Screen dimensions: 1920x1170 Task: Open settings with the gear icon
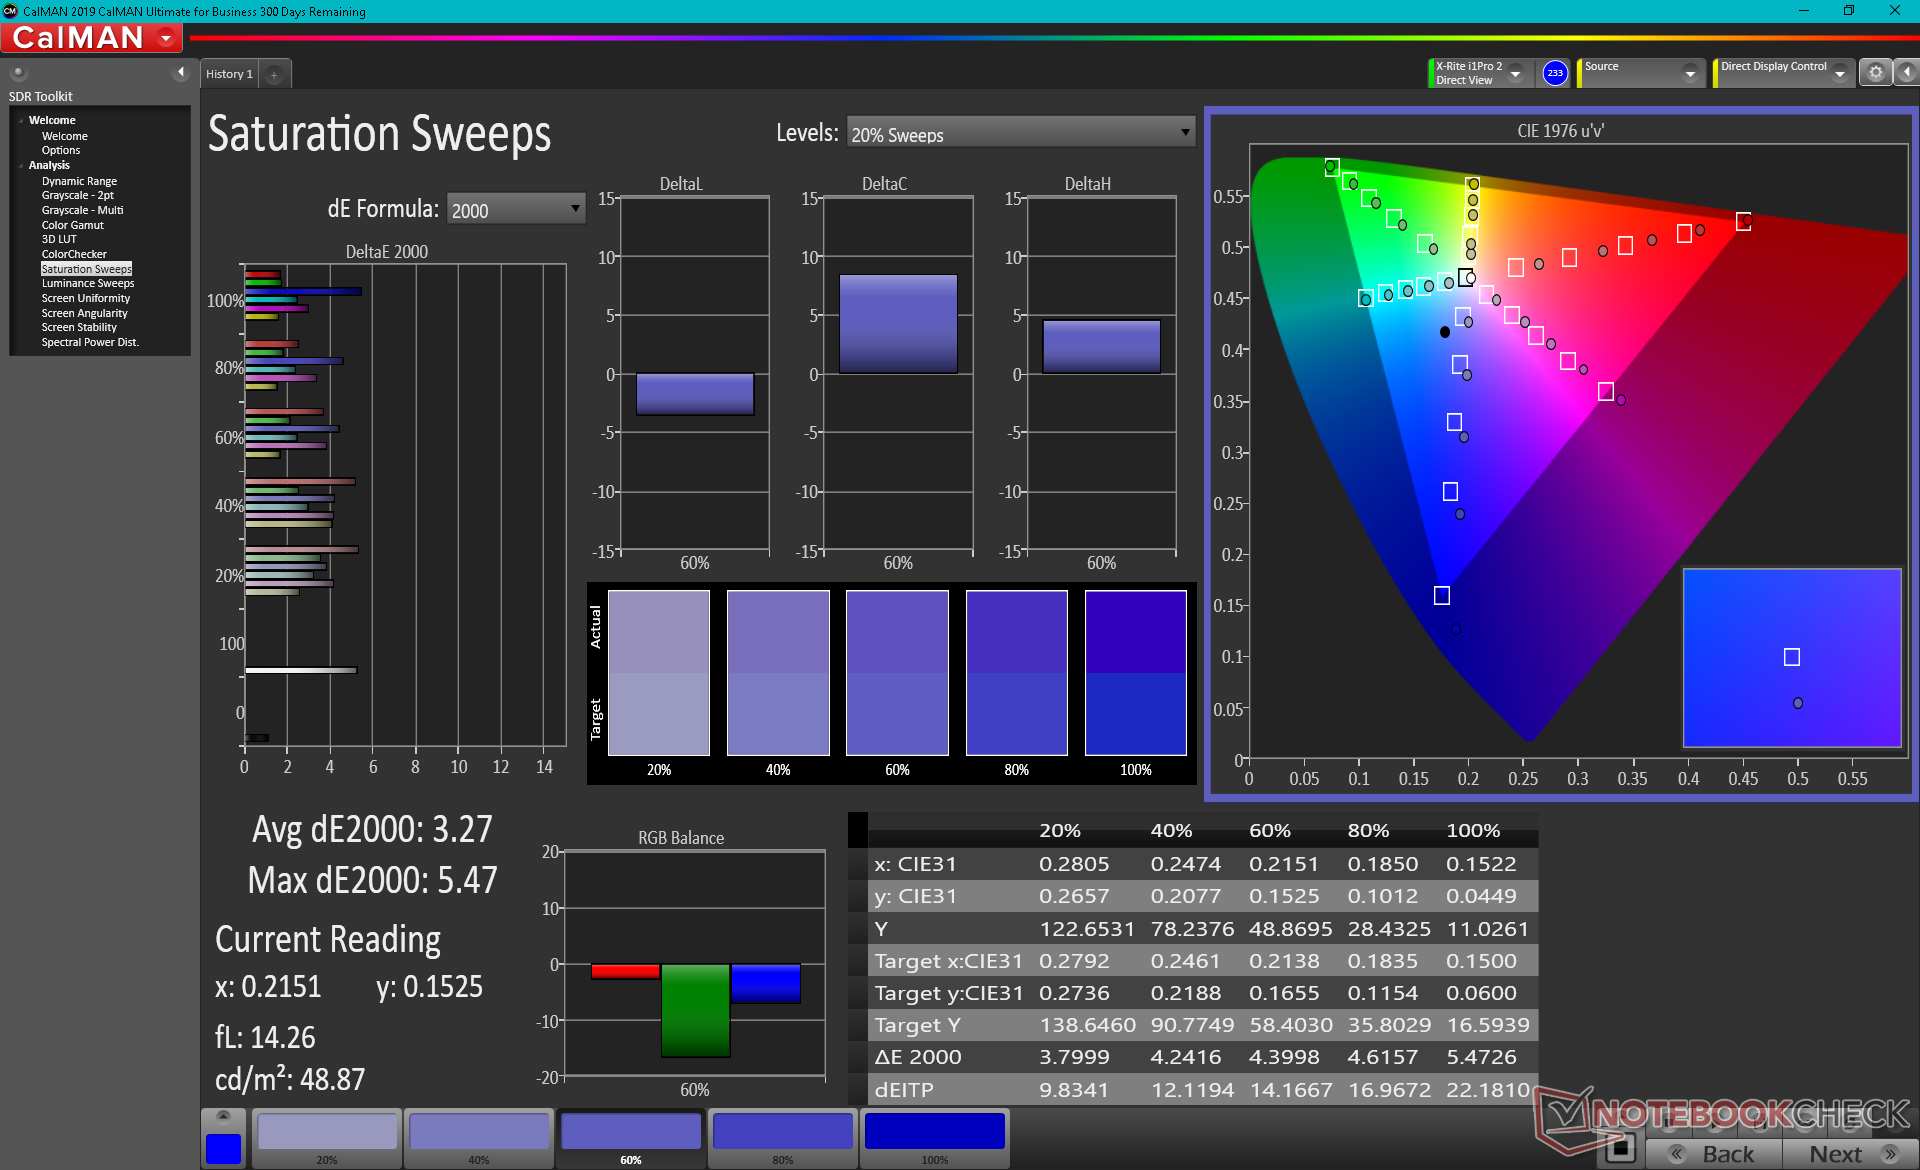pos(1875,73)
